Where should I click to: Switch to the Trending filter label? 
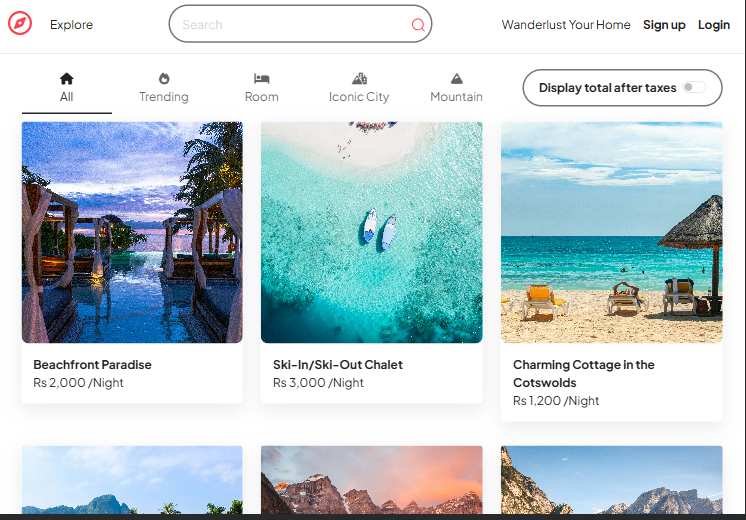click(164, 97)
